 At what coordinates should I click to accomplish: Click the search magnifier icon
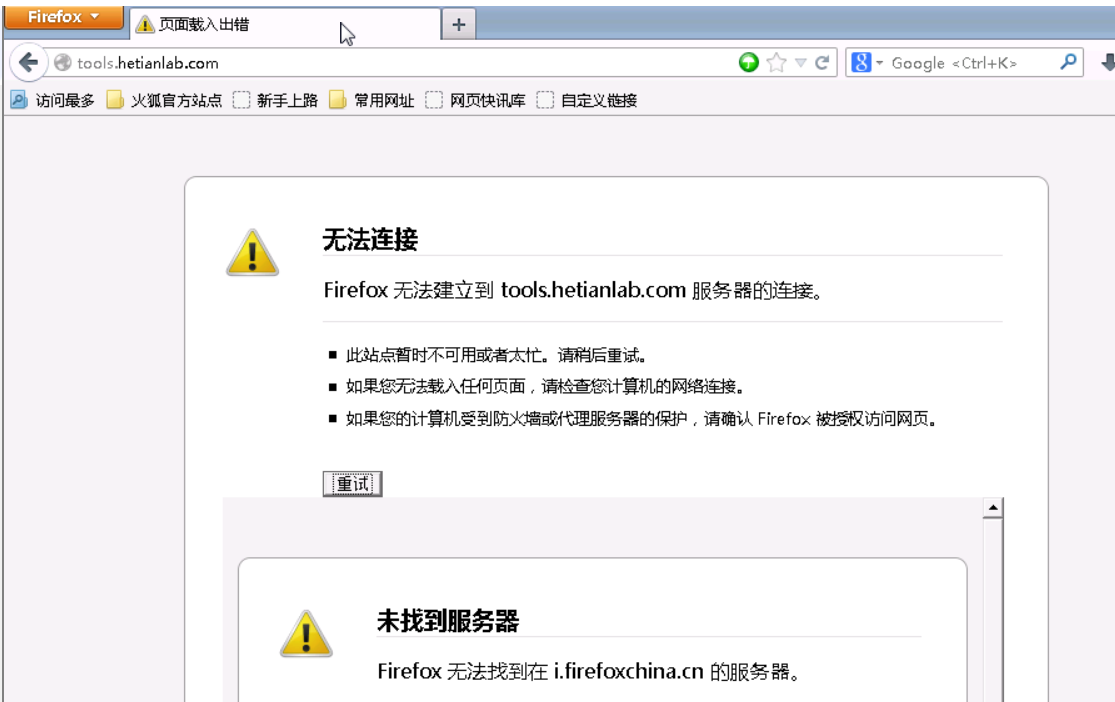[1068, 63]
